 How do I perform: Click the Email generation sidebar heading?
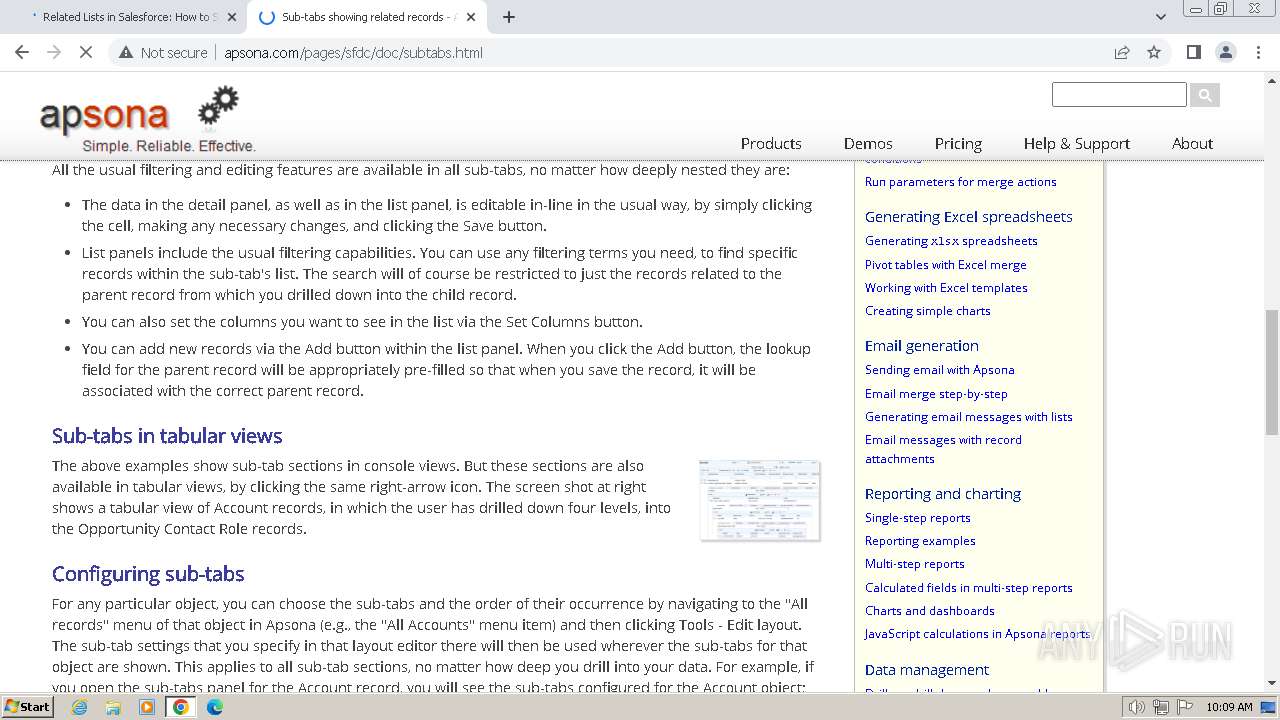[x=921, y=346]
